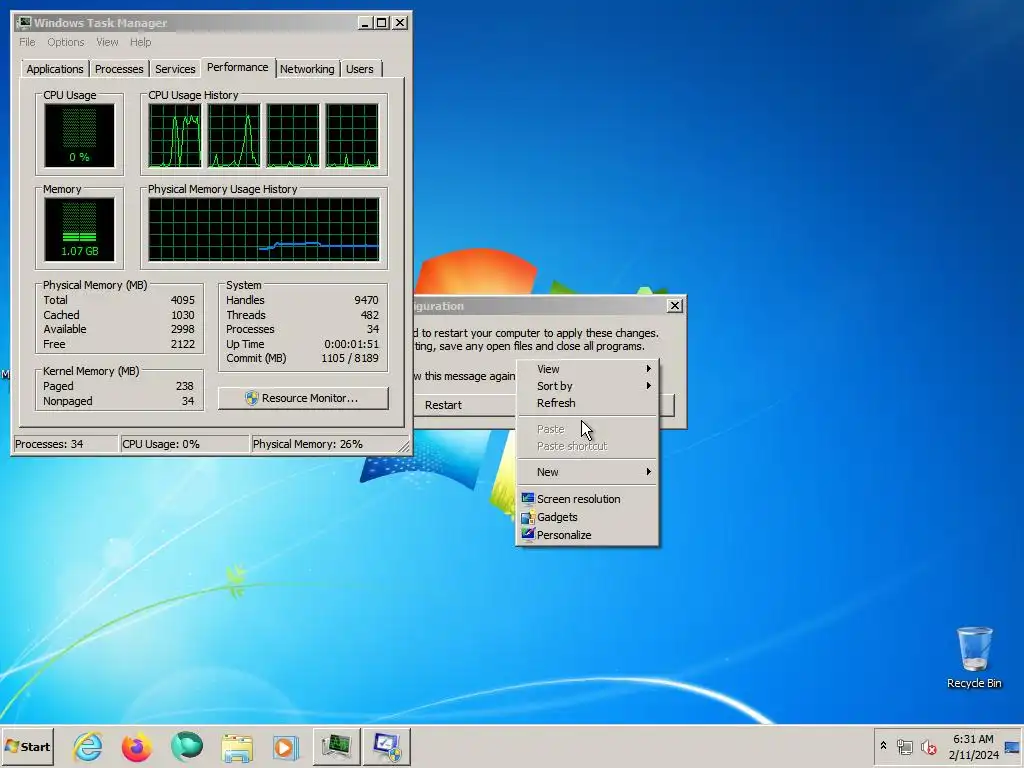Open the Start menu
The image size is (1024, 768).
[27, 746]
